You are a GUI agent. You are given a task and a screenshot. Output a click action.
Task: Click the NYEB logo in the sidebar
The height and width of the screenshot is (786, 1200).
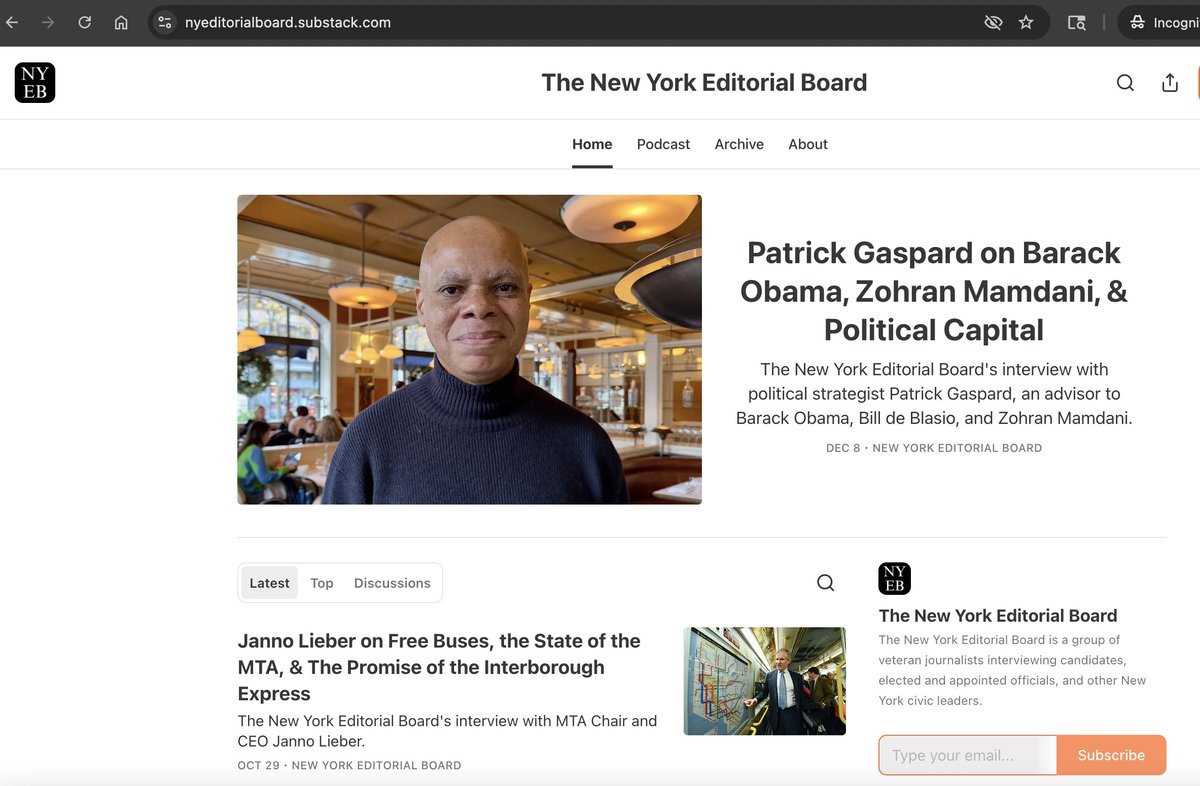click(894, 579)
